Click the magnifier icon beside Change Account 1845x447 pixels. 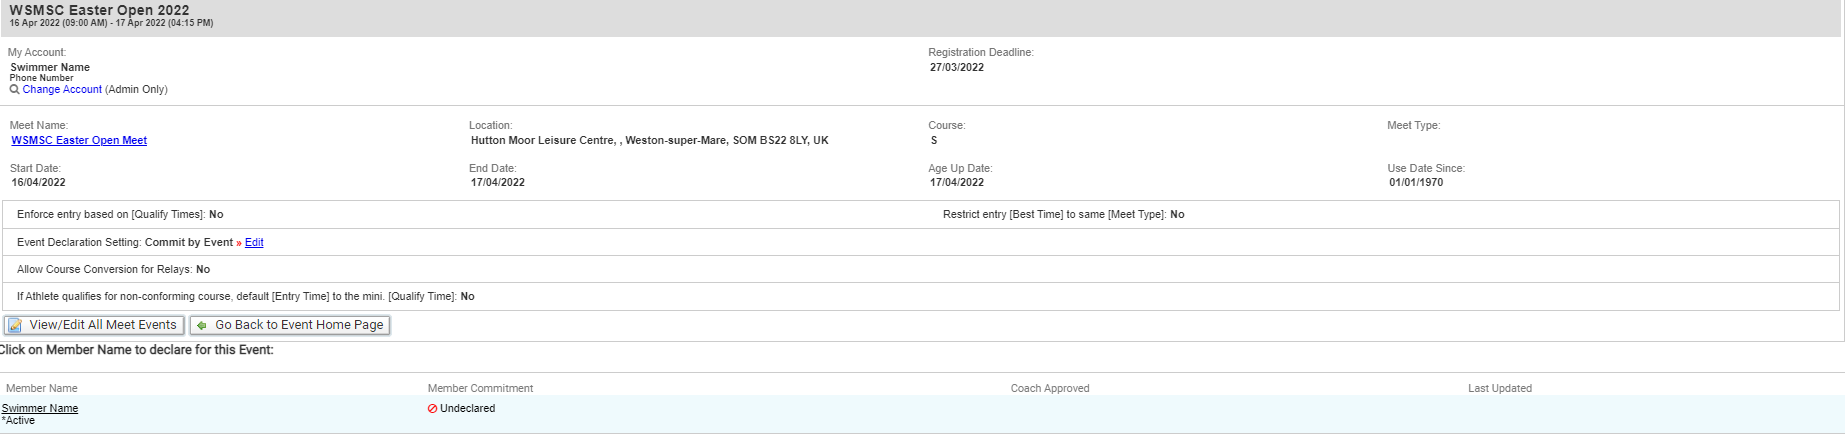(14, 90)
